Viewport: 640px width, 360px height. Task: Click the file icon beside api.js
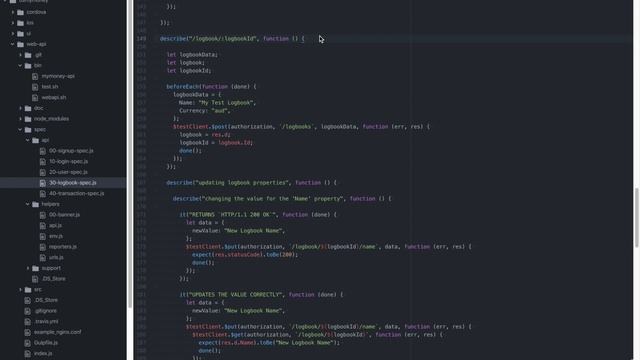(x=43, y=225)
